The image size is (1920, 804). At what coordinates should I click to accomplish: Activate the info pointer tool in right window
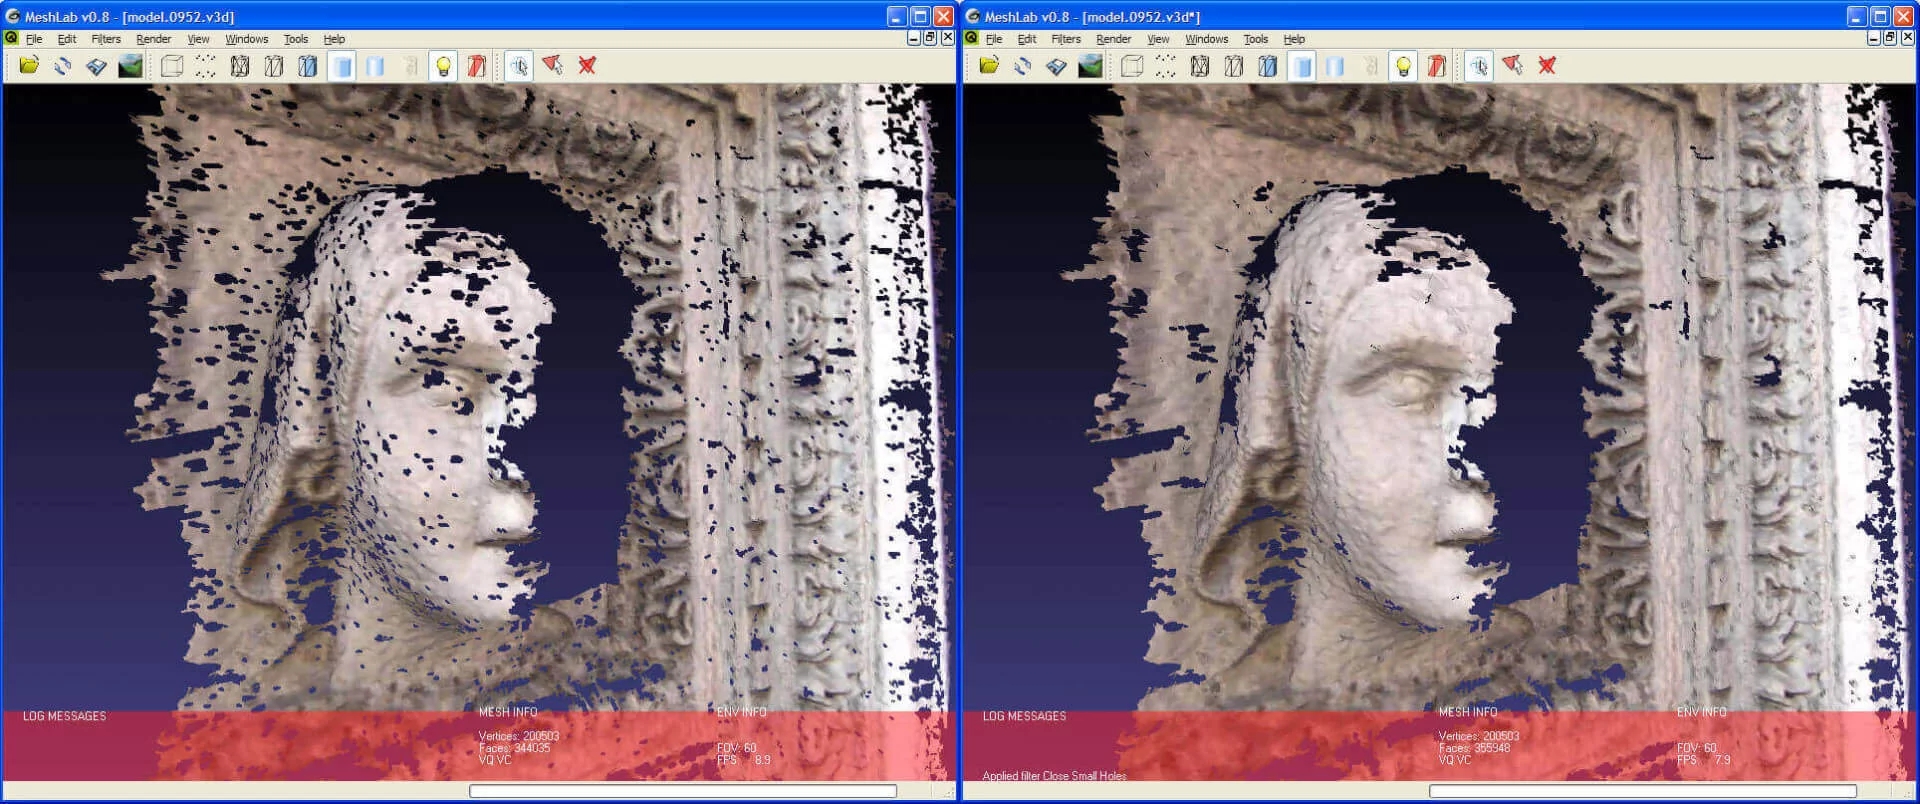click(x=1479, y=66)
